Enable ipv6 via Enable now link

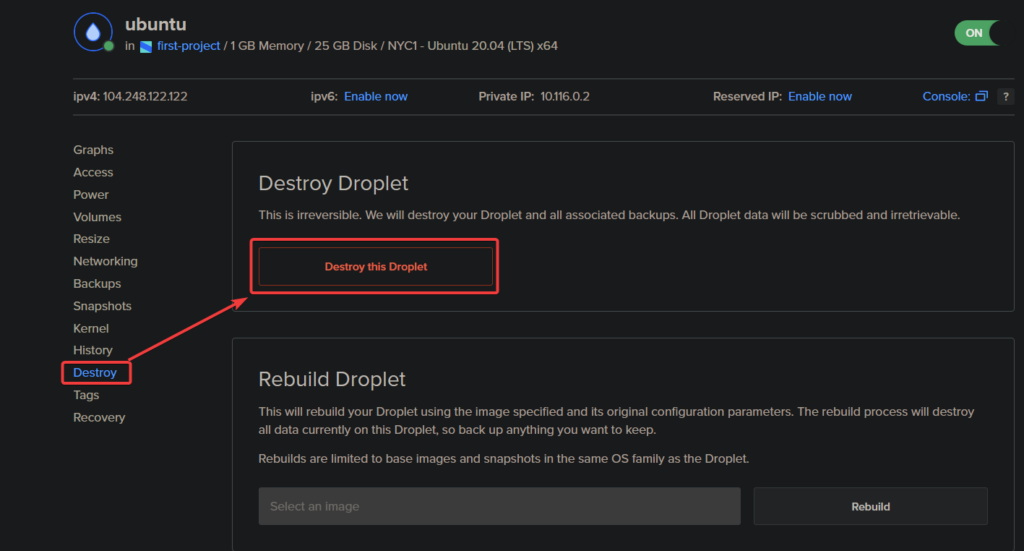pyautogui.click(x=376, y=97)
